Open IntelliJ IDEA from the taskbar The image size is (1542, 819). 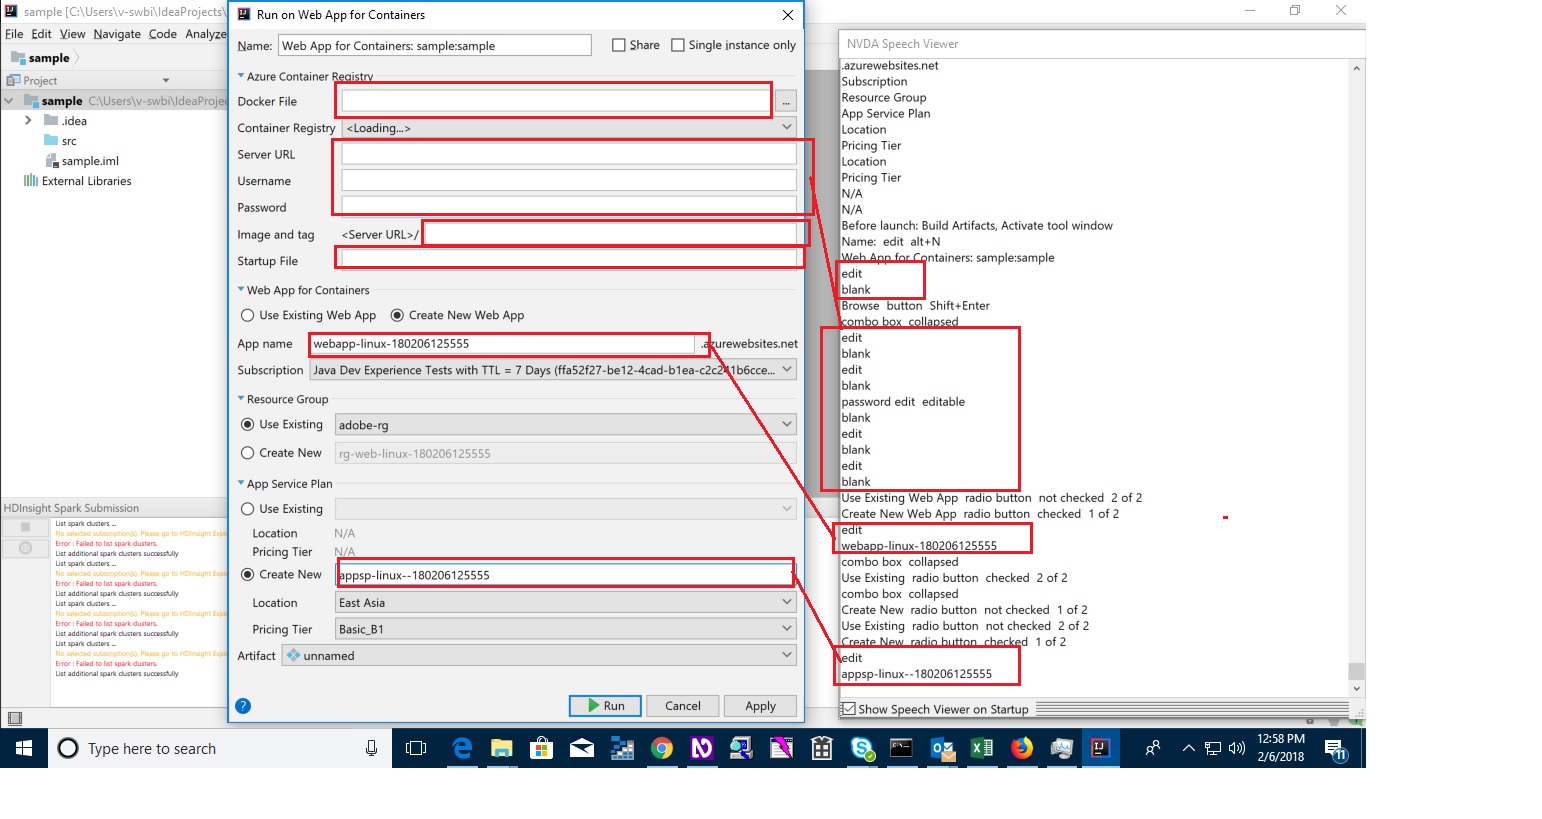[1101, 748]
